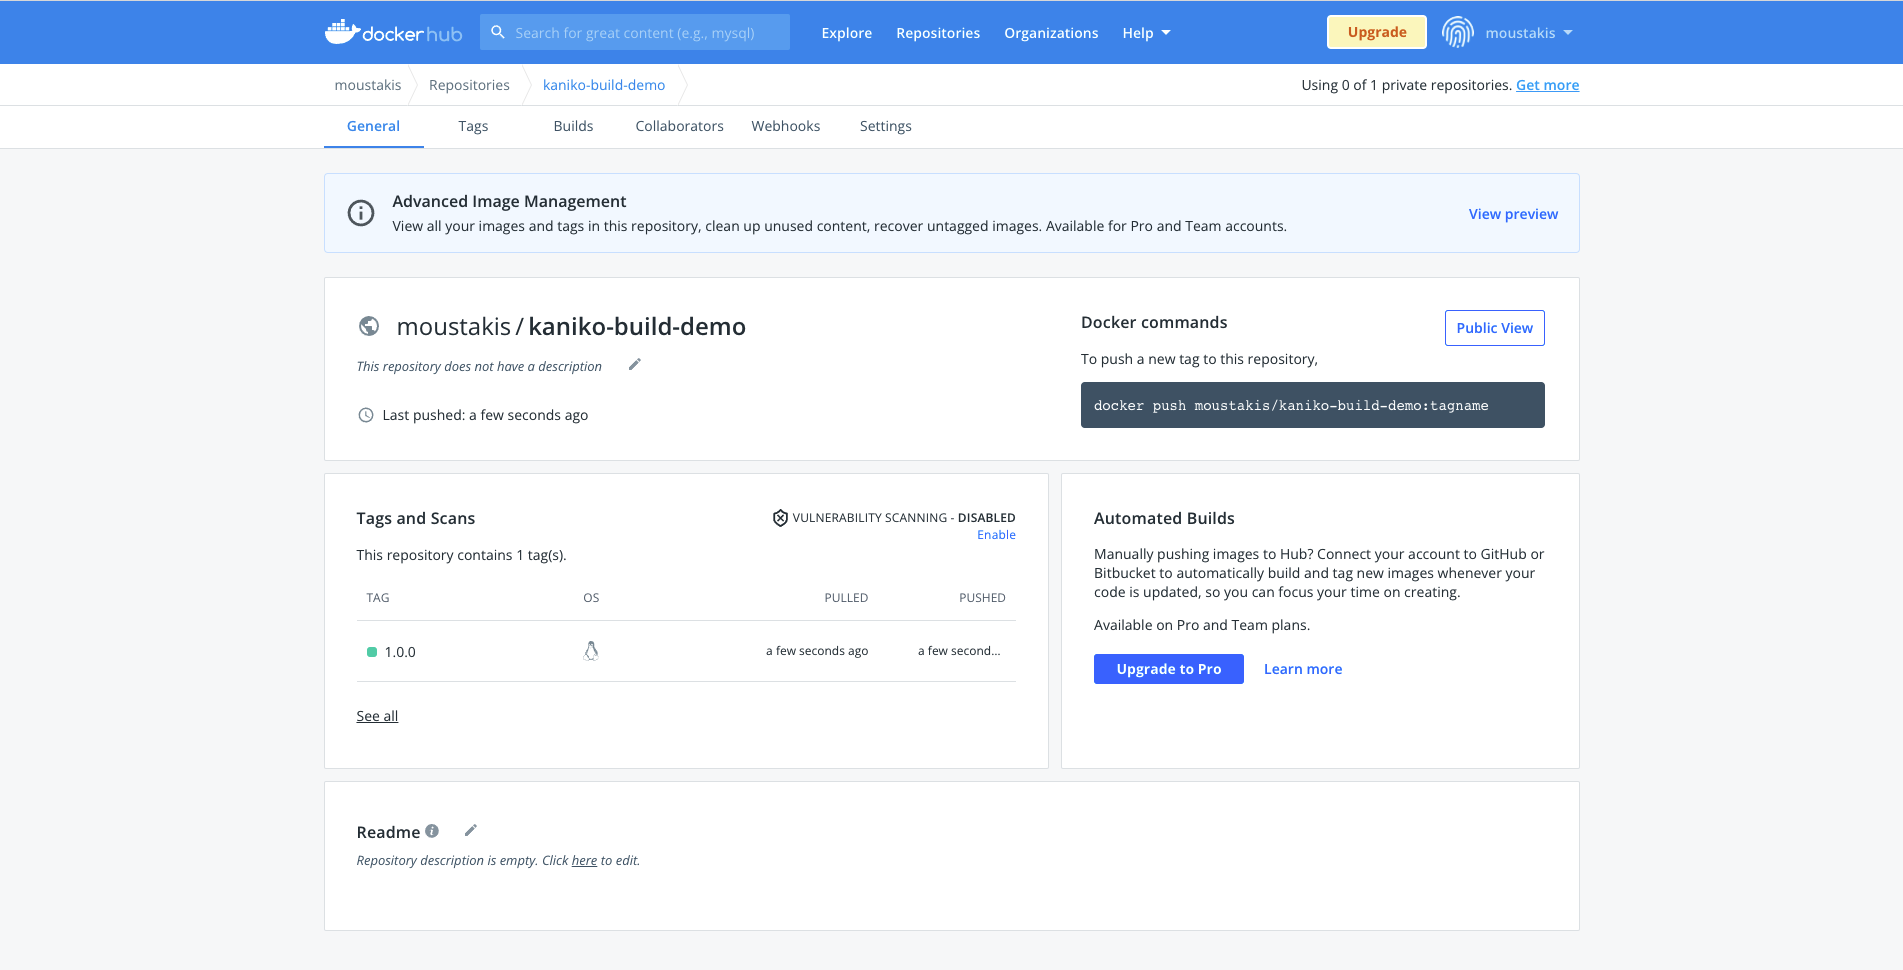Screen dimensions: 1903x970
Task: Click the docker push command box
Action: (1312, 405)
